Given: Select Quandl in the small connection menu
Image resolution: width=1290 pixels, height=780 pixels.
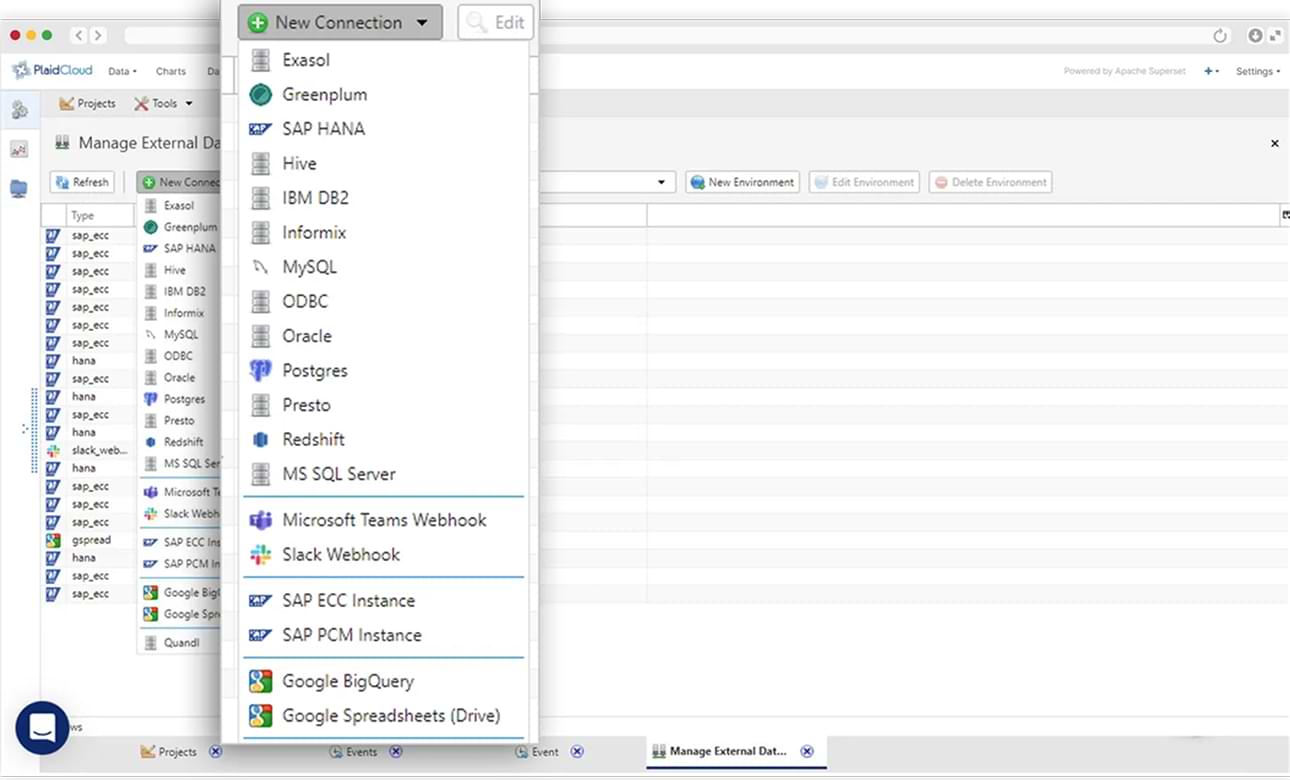Looking at the screenshot, I should [x=179, y=643].
